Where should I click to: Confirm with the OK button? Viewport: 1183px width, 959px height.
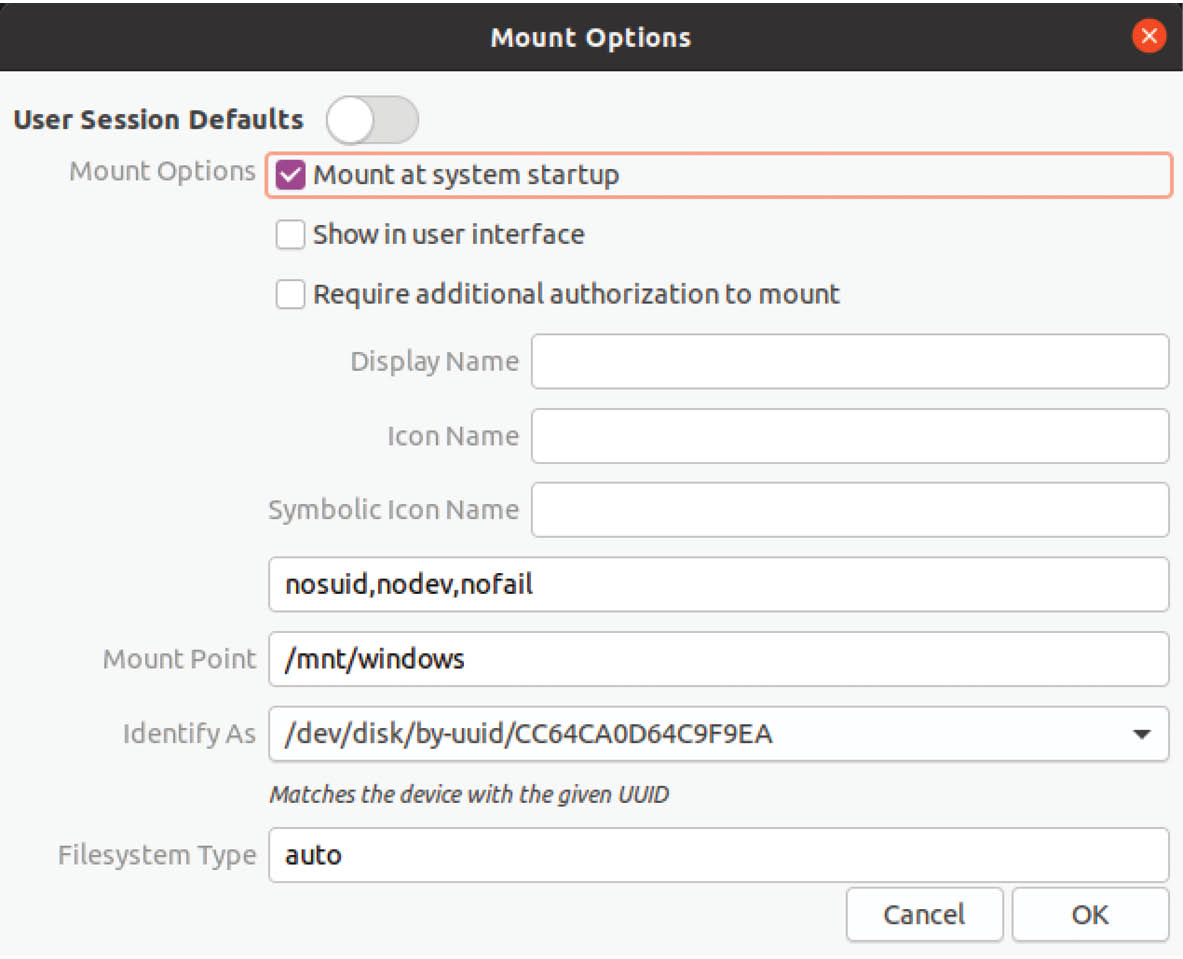pos(1089,915)
